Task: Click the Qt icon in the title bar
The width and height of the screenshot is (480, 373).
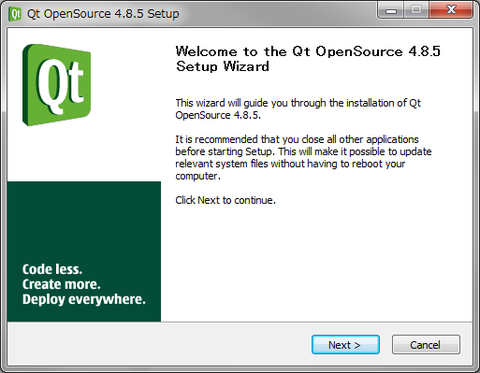Action: click(x=15, y=14)
